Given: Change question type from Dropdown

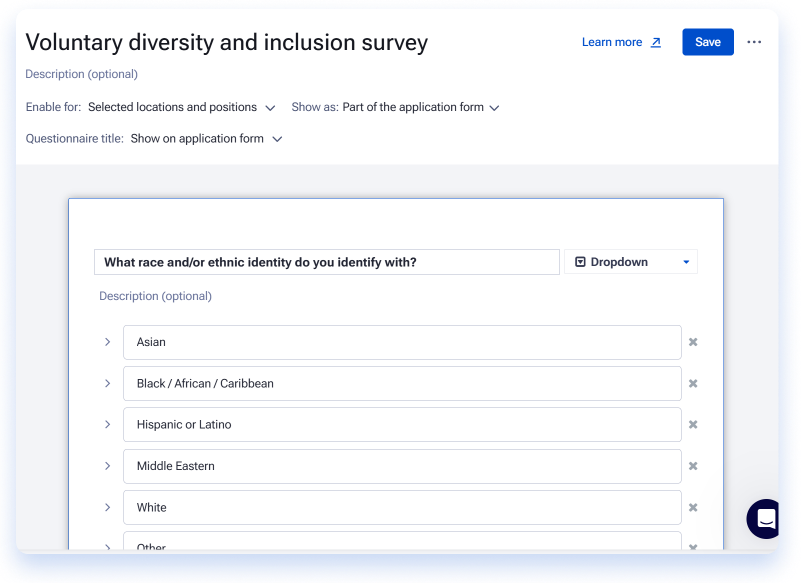Looking at the screenshot, I should pyautogui.click(x=631, y=262).
